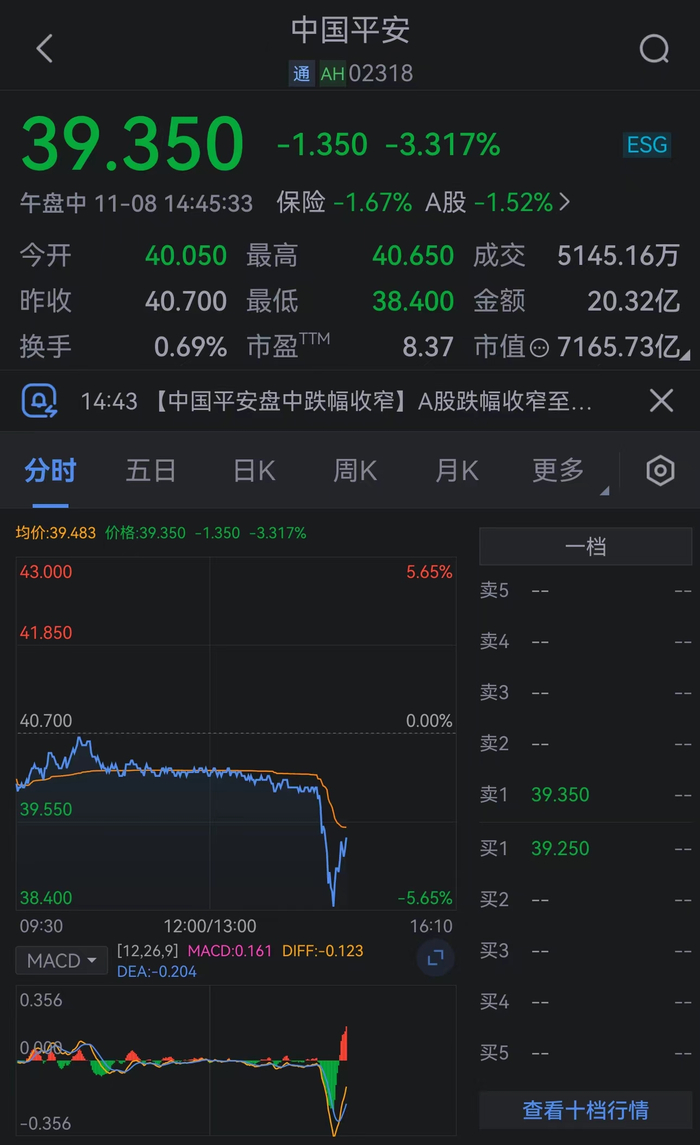Tap the MACD:0.161 value

point(229,951)
